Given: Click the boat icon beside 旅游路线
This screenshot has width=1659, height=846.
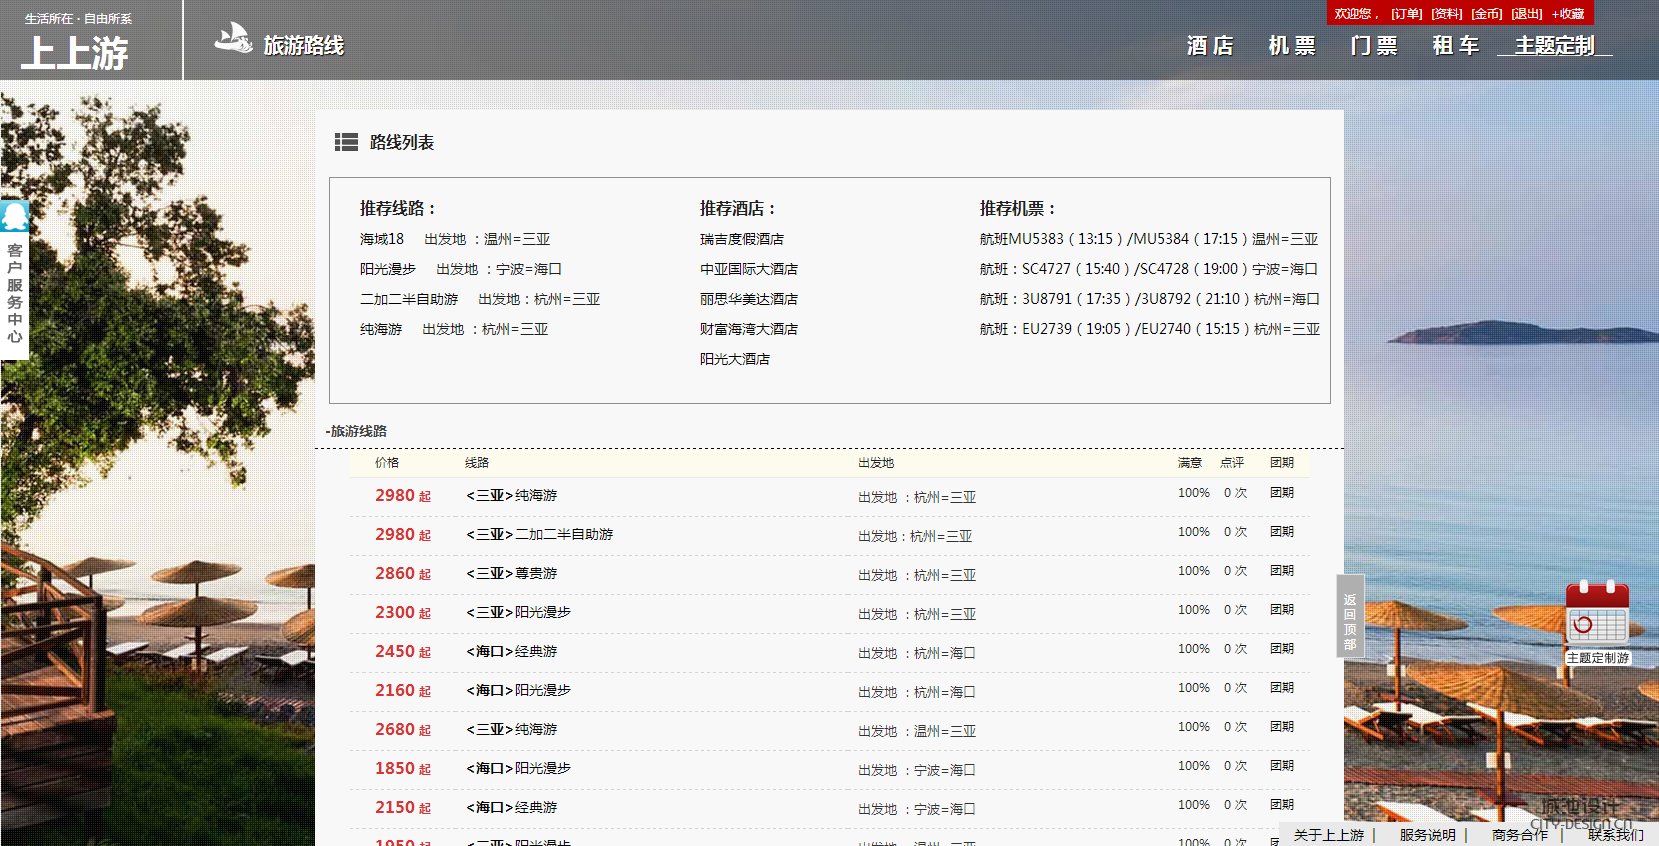Looking at the screenshot, I should coord(233,39).
